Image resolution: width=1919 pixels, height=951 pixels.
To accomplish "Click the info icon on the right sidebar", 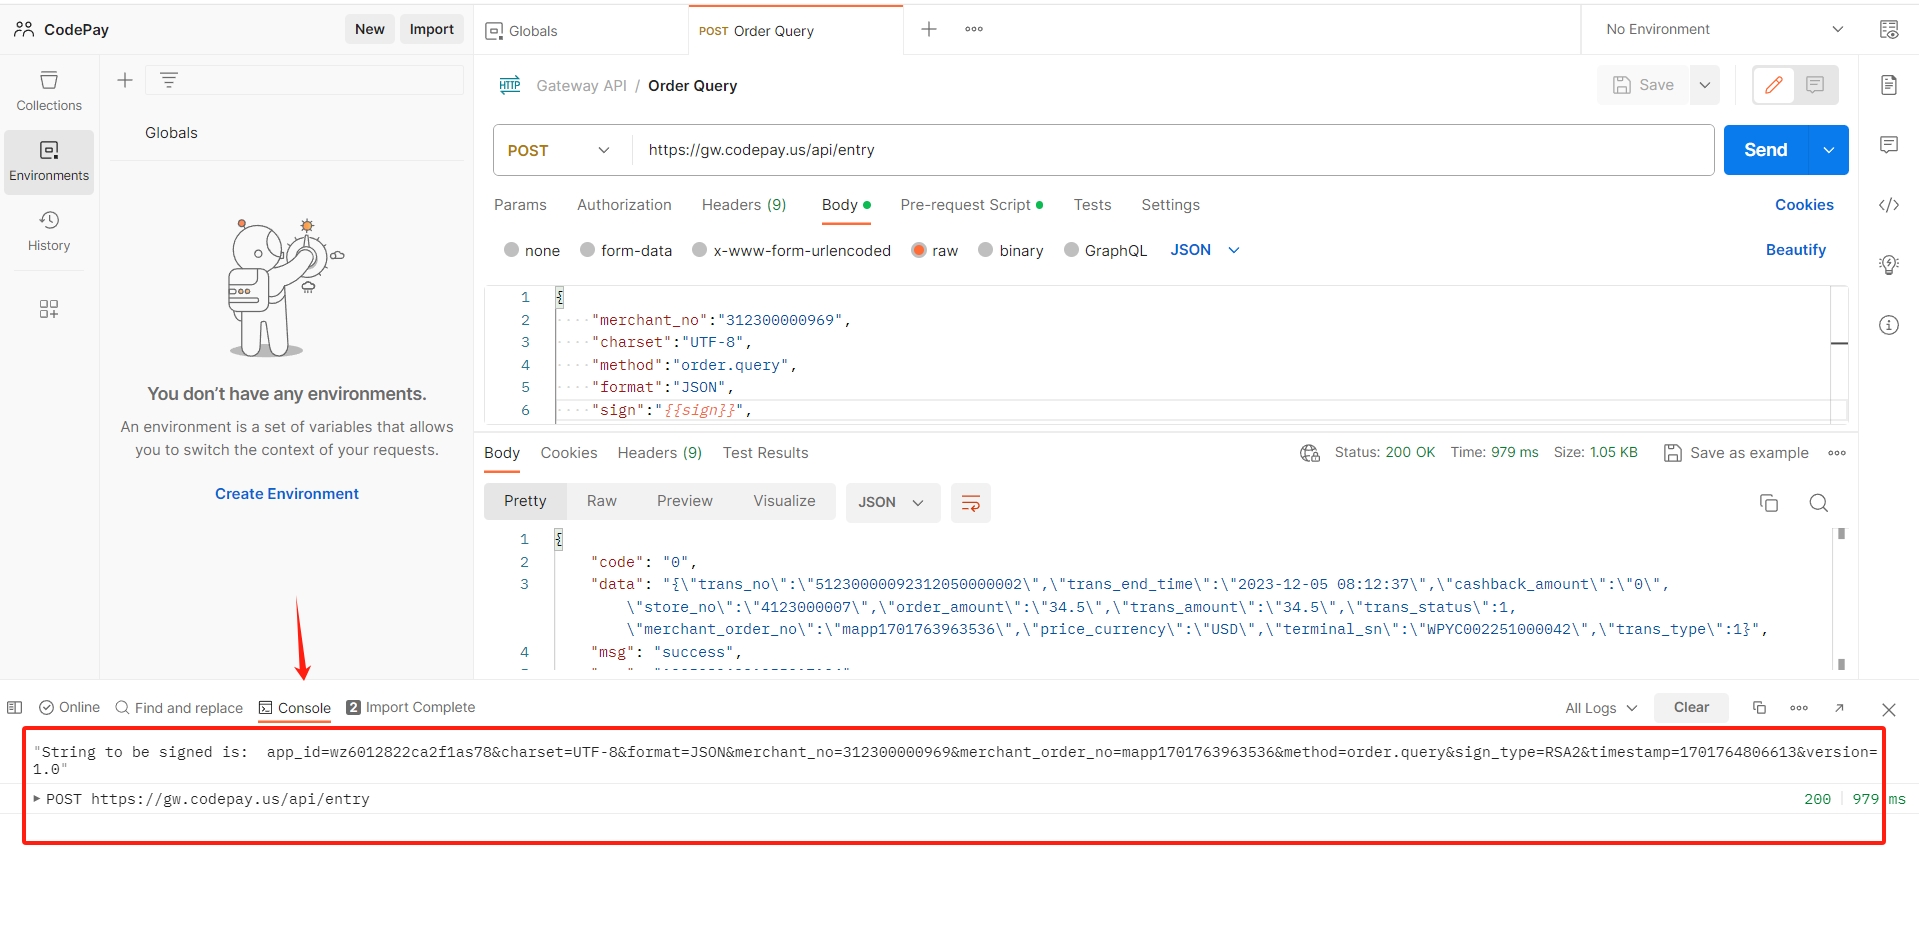I will (x=1889, y=325).
